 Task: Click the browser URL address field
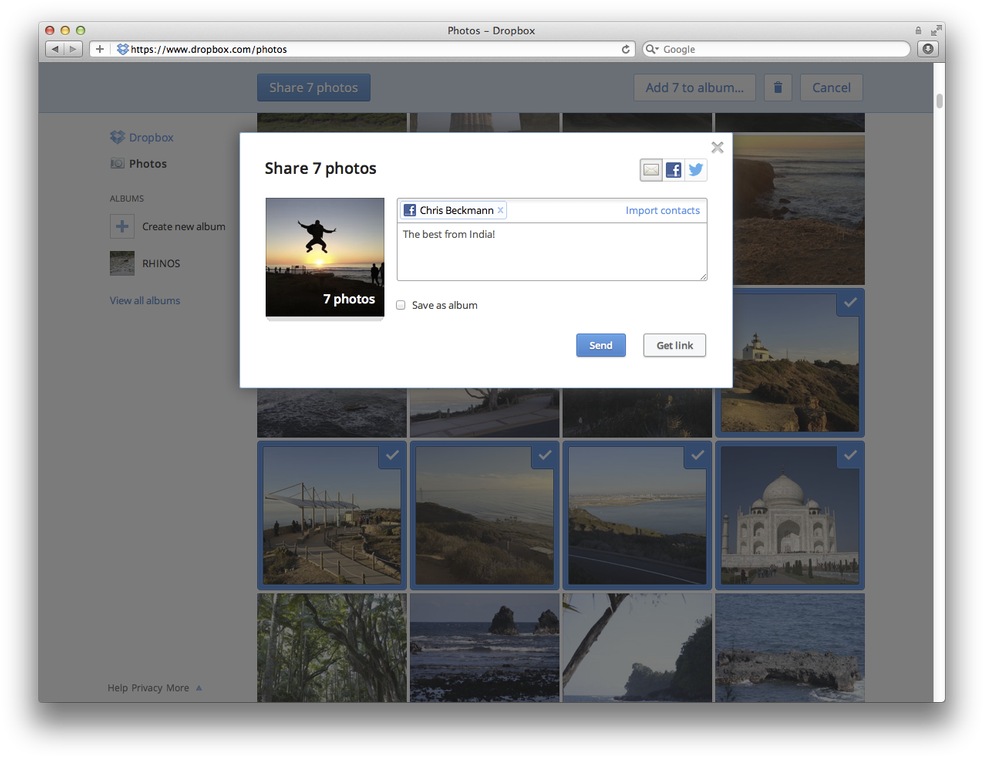pos(364,49)
